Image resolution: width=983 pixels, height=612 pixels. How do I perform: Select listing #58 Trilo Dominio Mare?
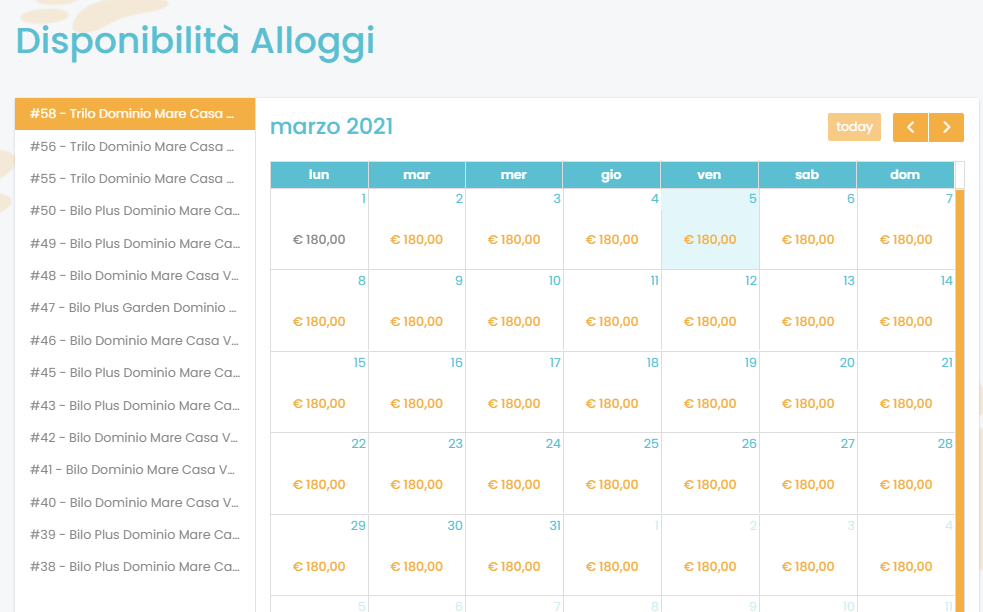pyautogui.click(x=134, y=114)
